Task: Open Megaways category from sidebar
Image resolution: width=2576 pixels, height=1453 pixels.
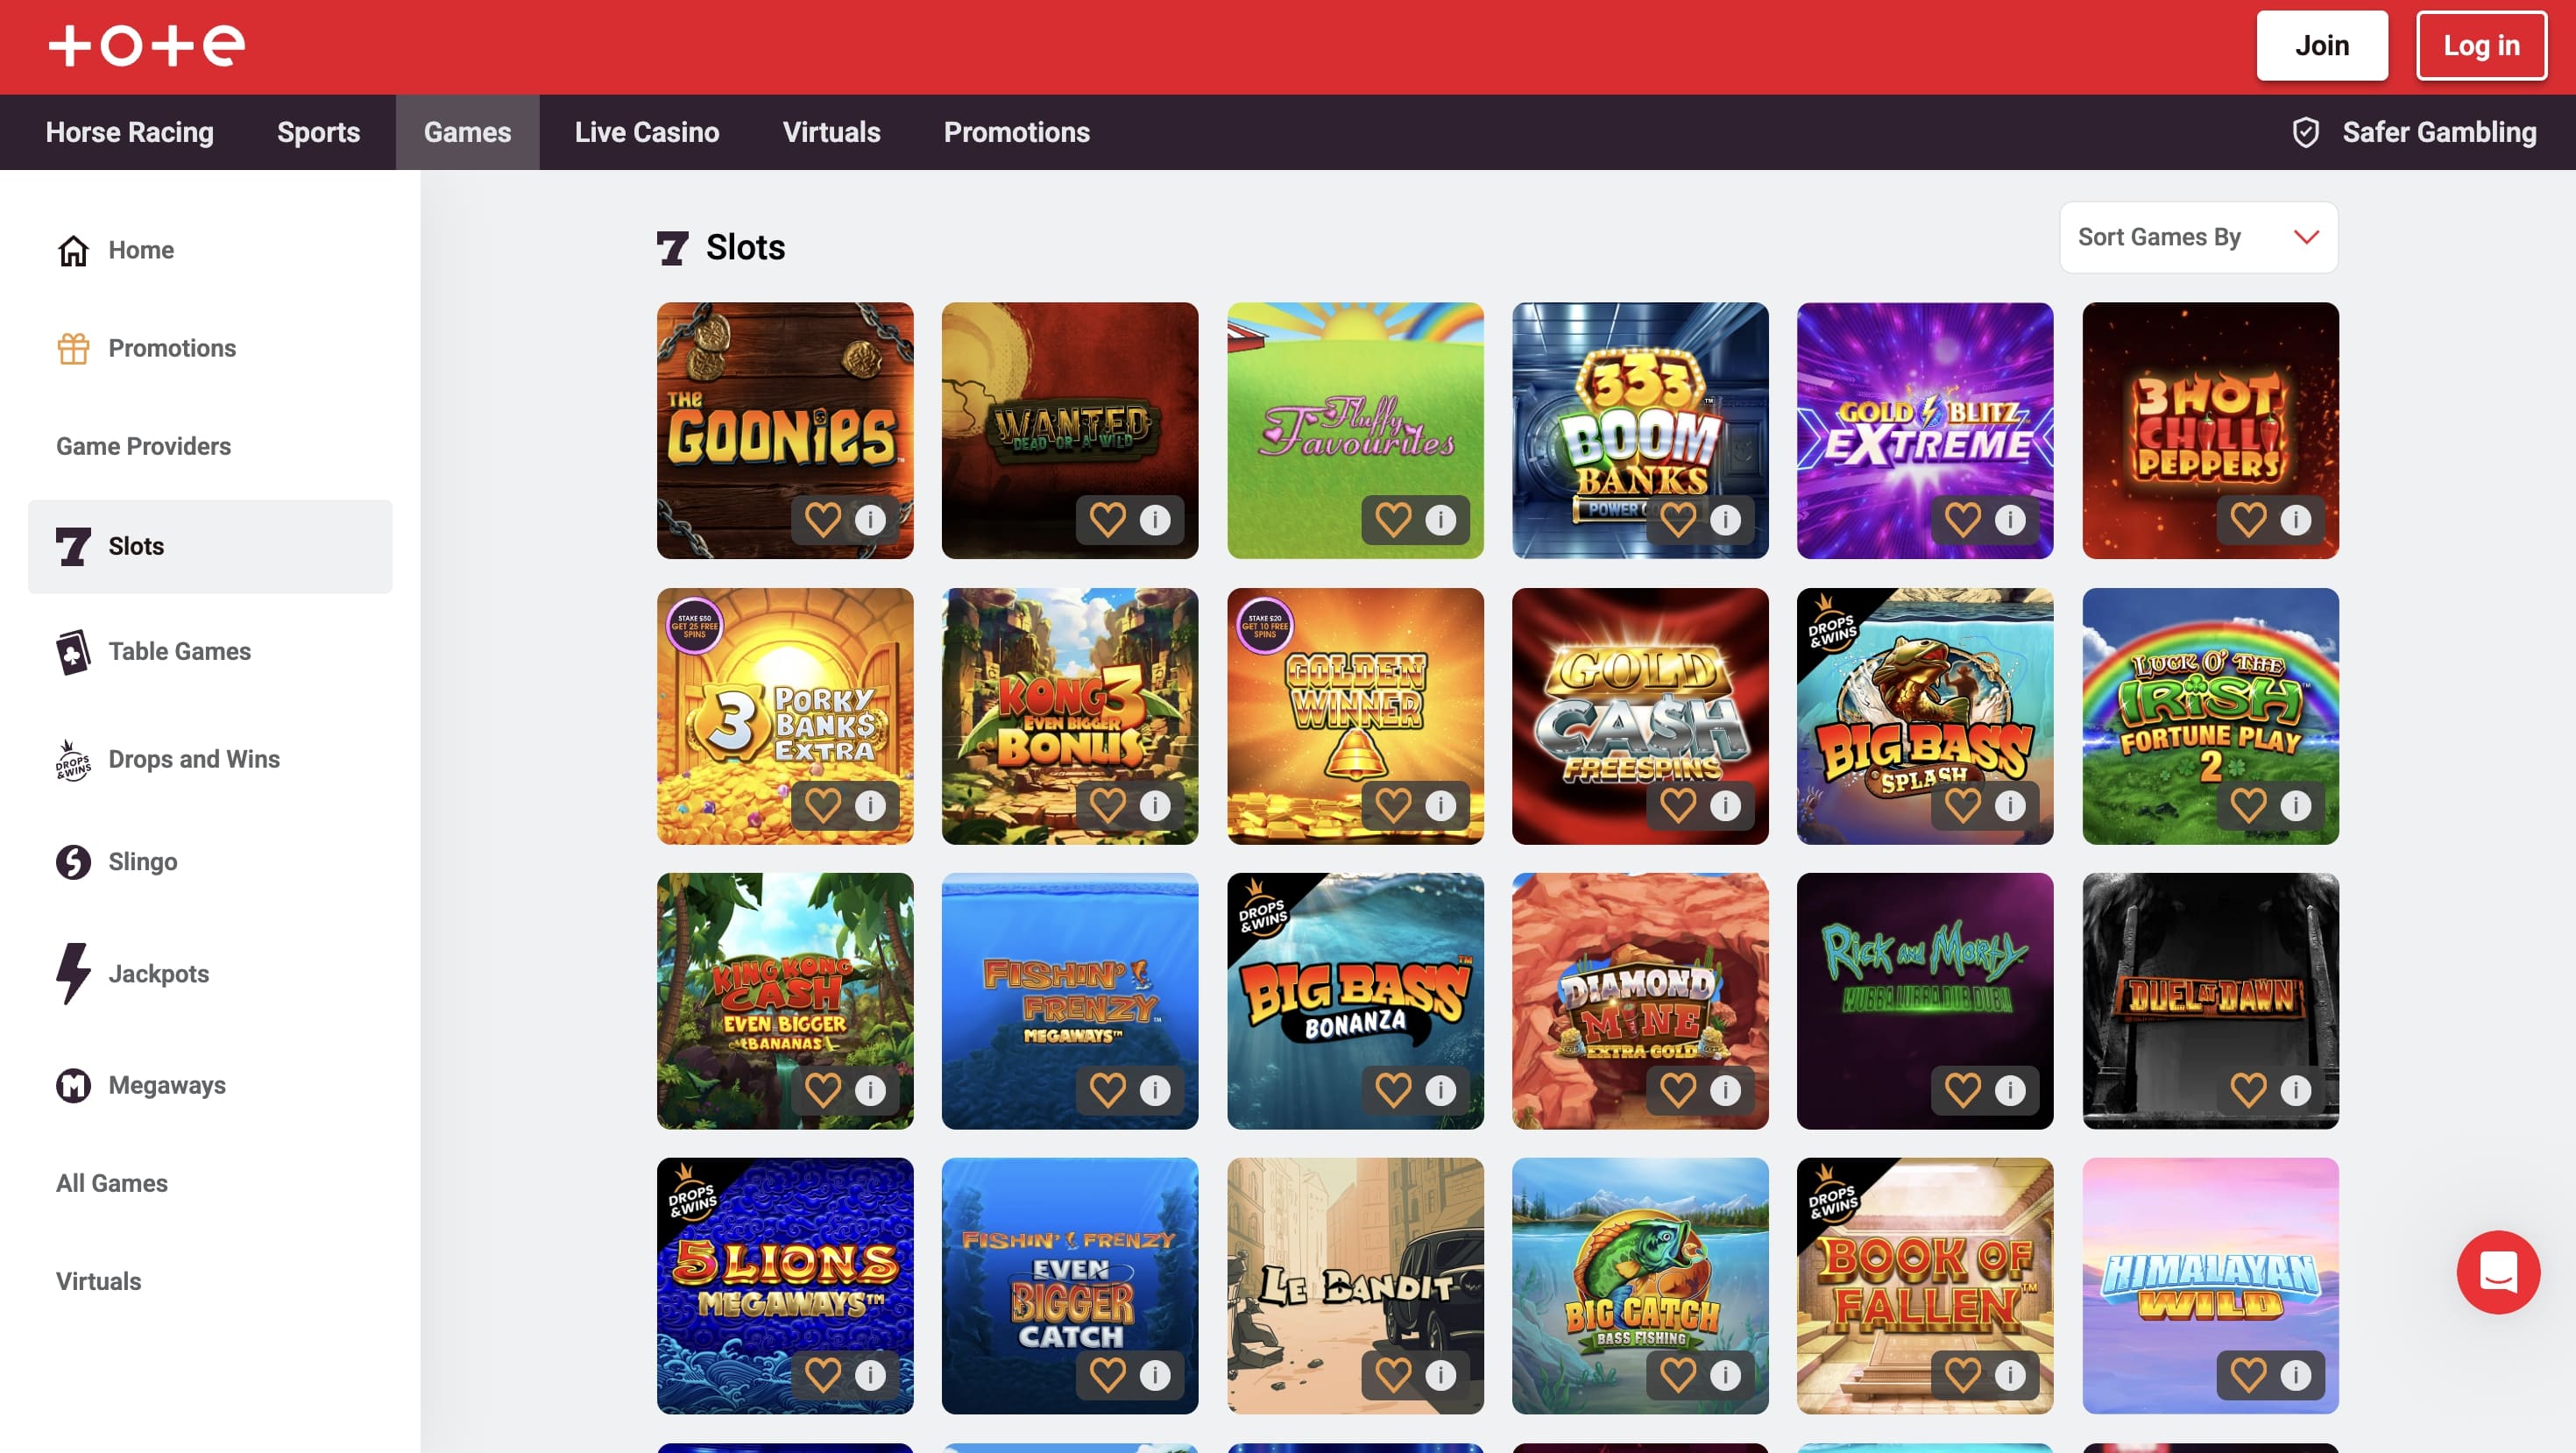Action: 166,1085
